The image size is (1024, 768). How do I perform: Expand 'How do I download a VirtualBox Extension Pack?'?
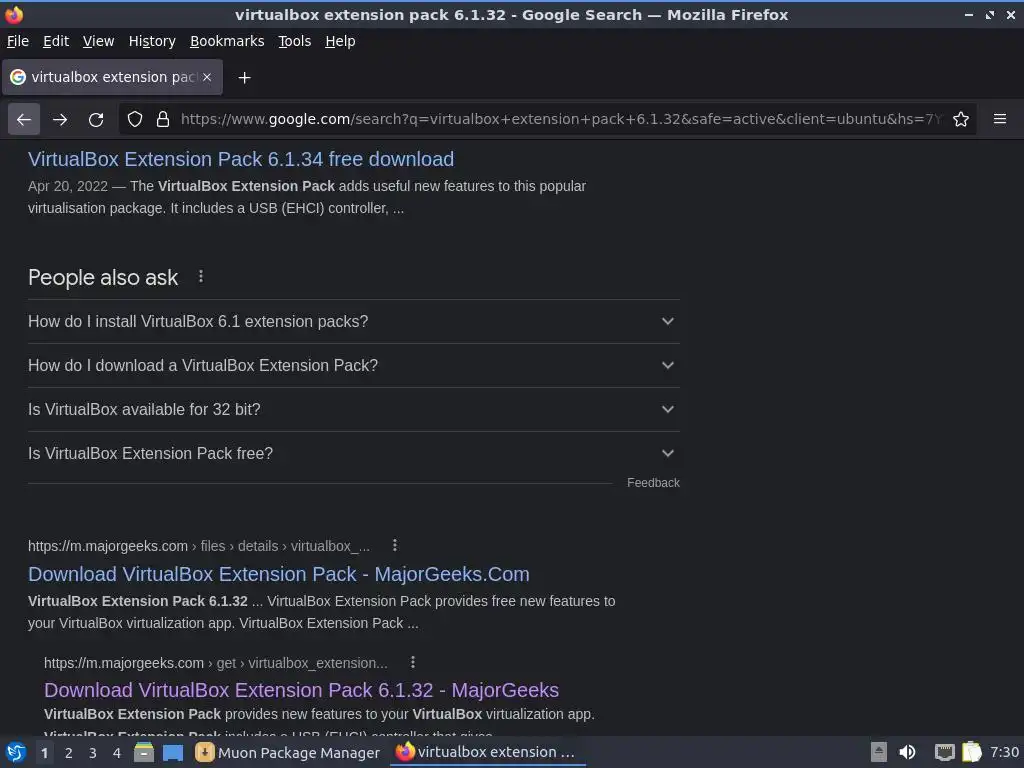[353, 365]
